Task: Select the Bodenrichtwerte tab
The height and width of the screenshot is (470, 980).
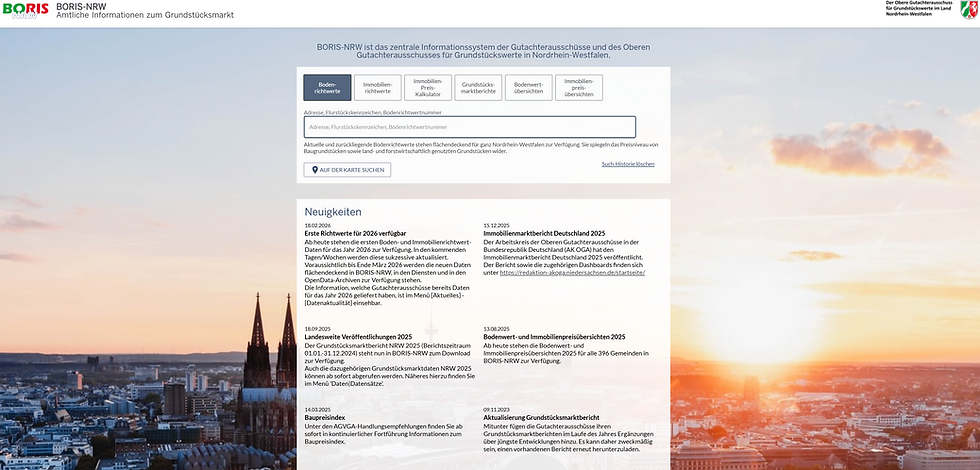Action: point(328,88)
